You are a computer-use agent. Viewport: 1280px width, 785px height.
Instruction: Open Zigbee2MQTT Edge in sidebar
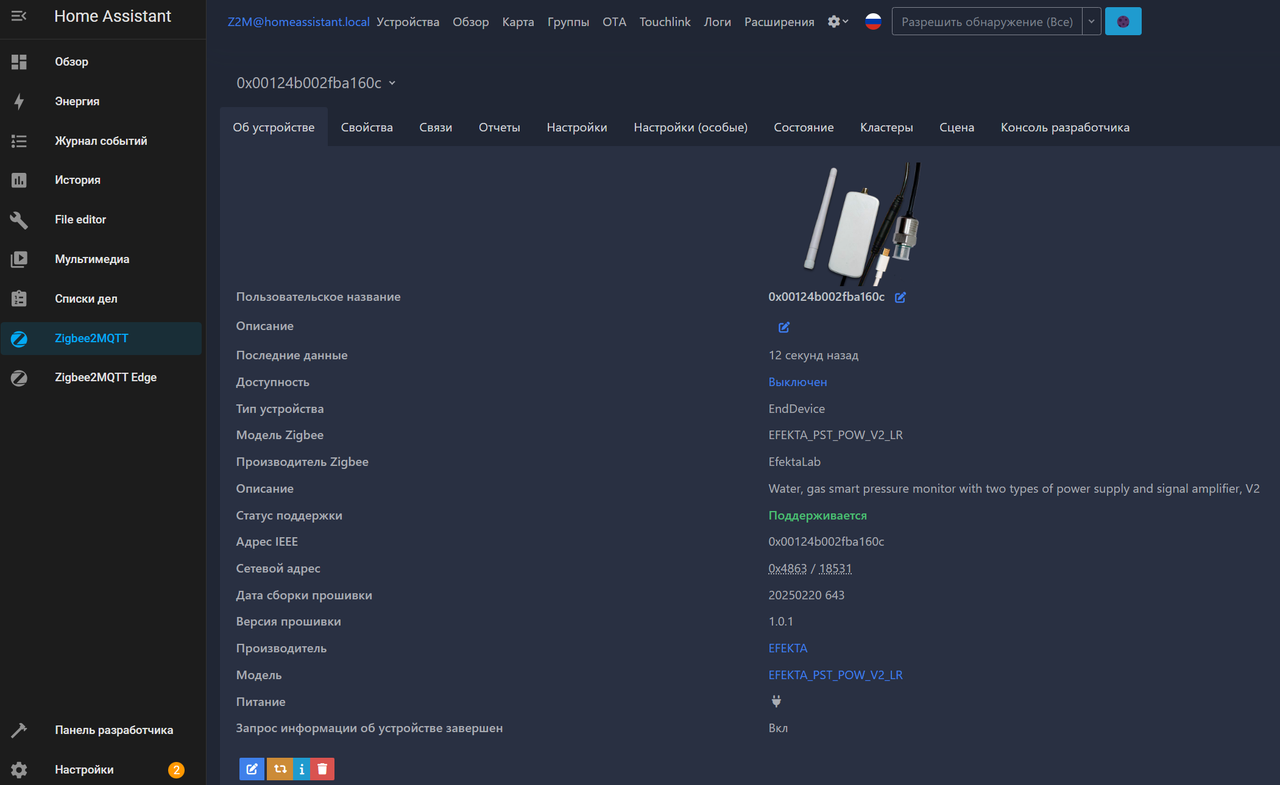102,377
